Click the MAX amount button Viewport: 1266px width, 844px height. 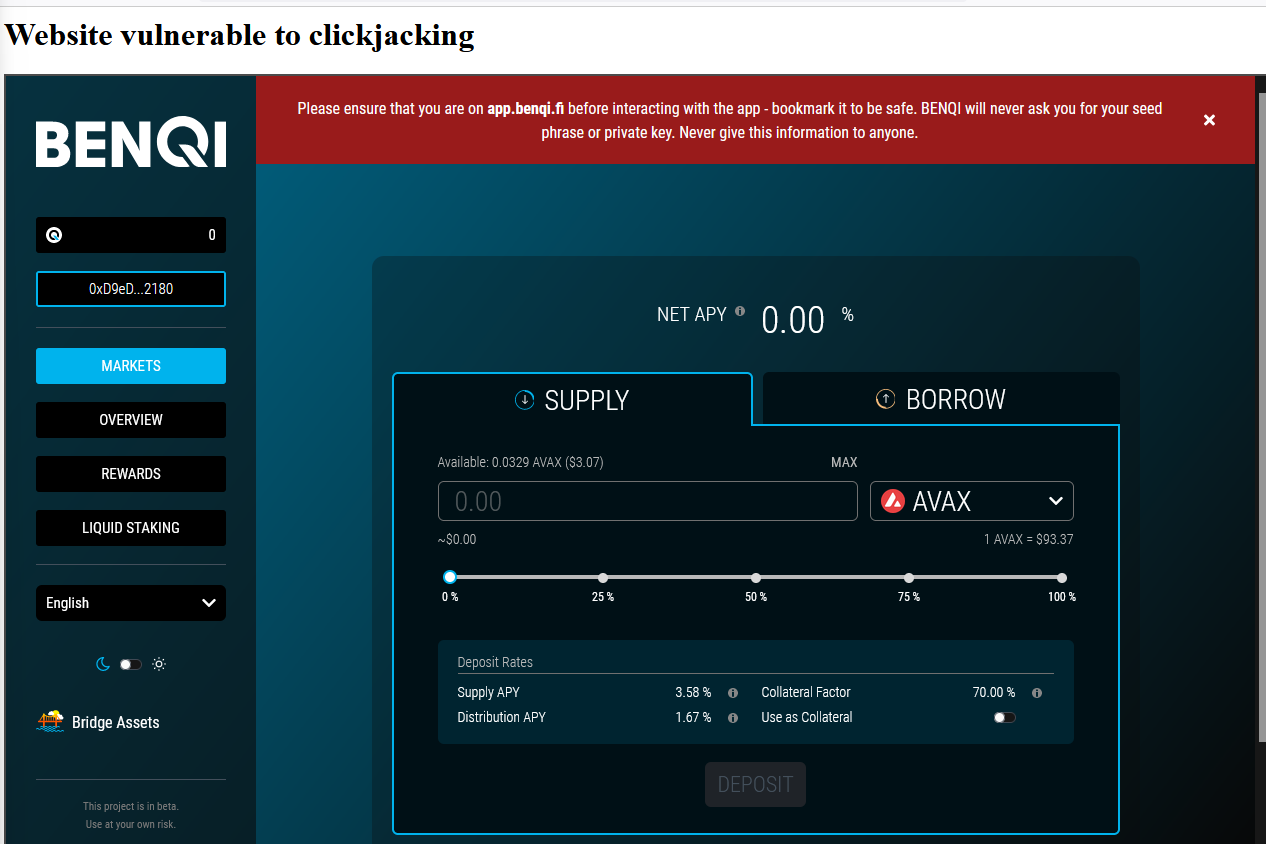[844, 463]
